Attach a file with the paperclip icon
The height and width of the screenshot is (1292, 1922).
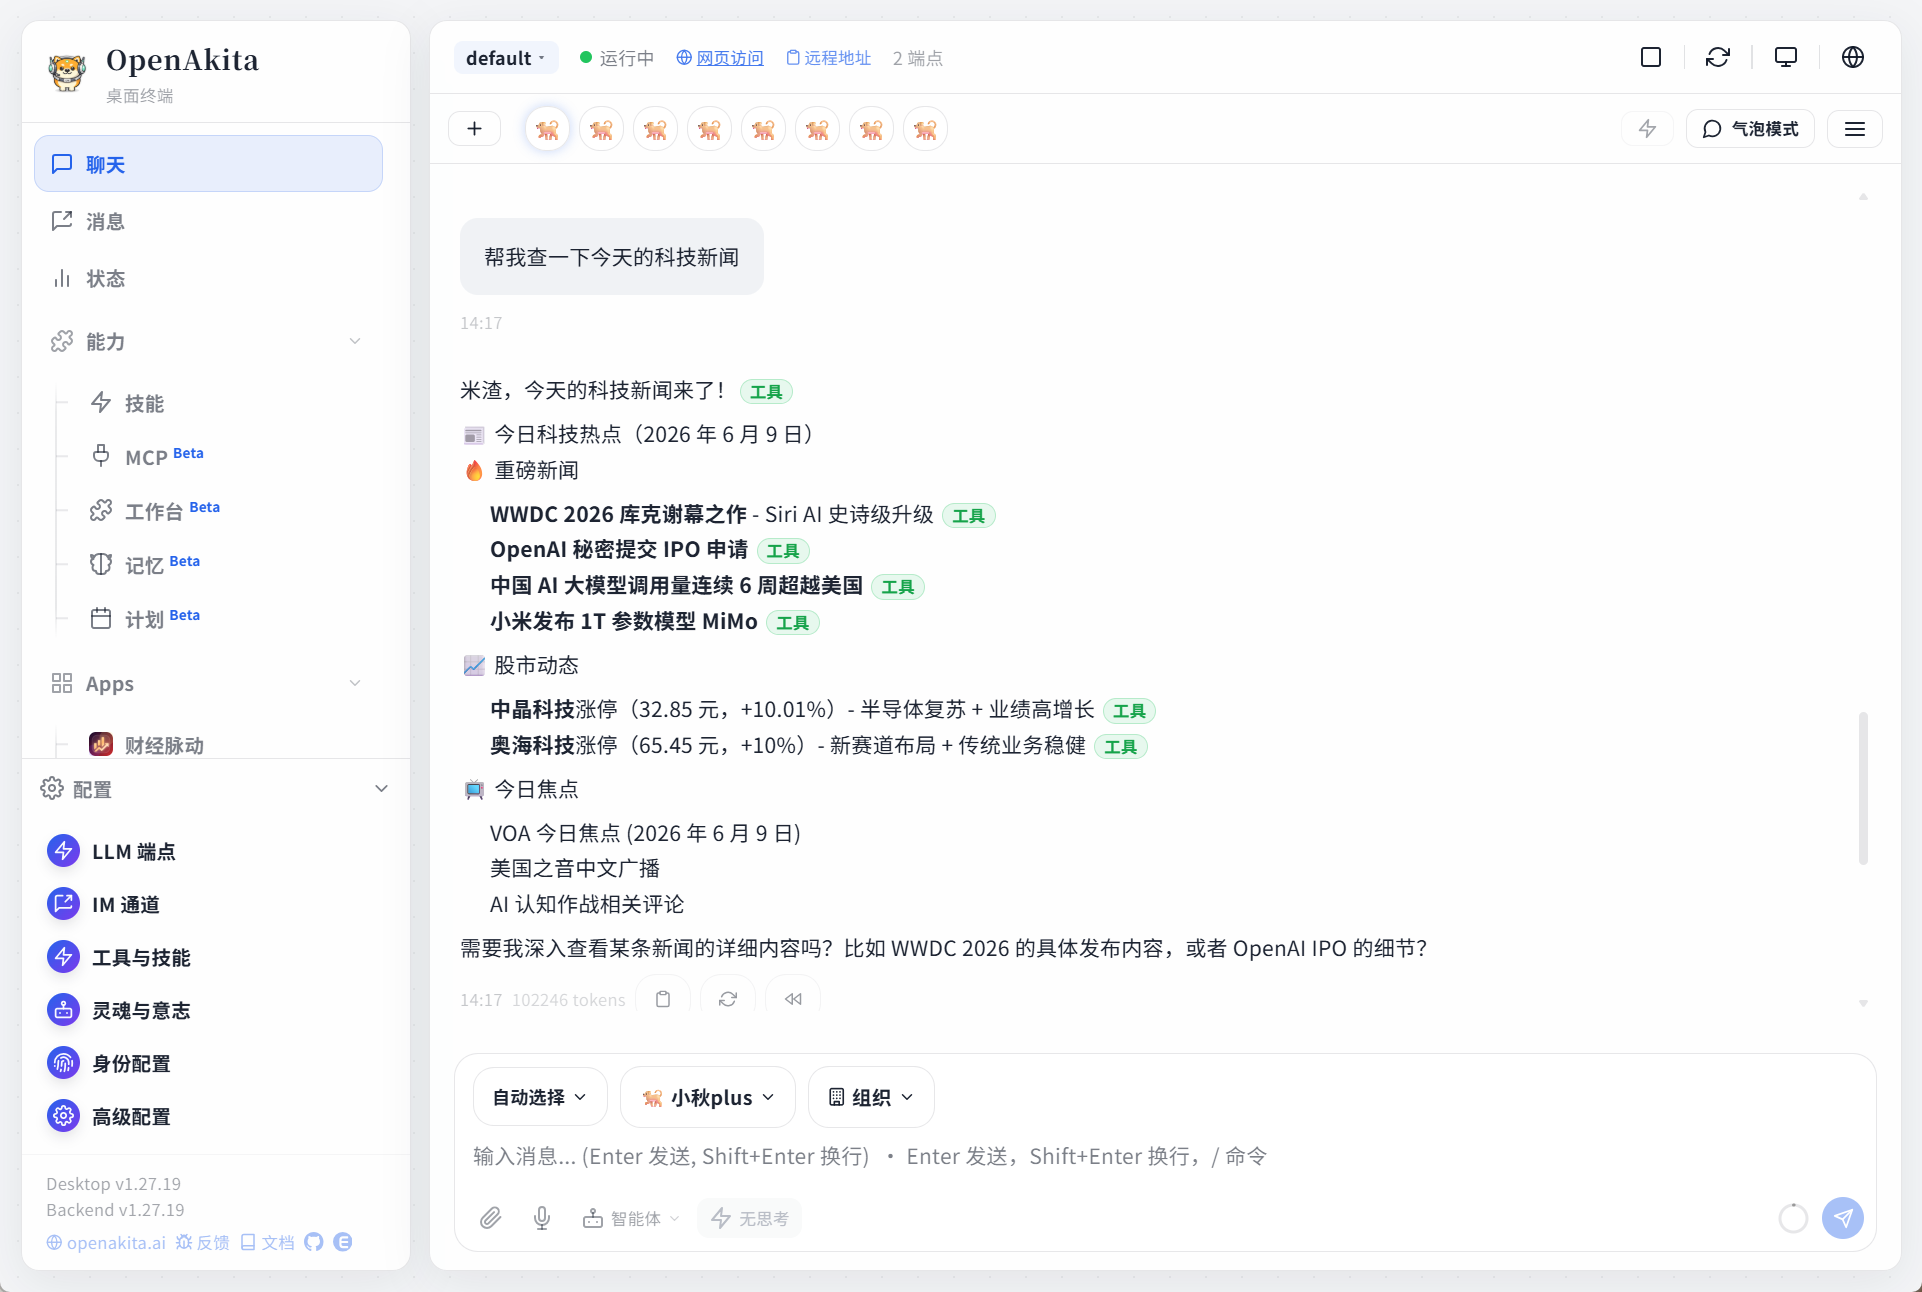pos(490,1218)
